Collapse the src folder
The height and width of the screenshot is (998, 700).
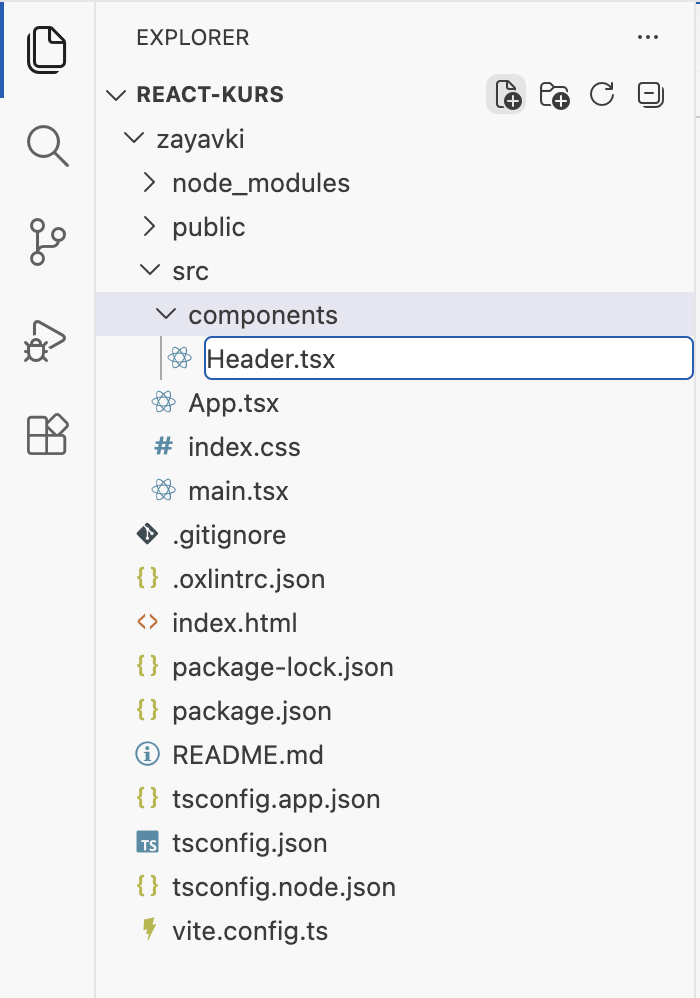150,269
